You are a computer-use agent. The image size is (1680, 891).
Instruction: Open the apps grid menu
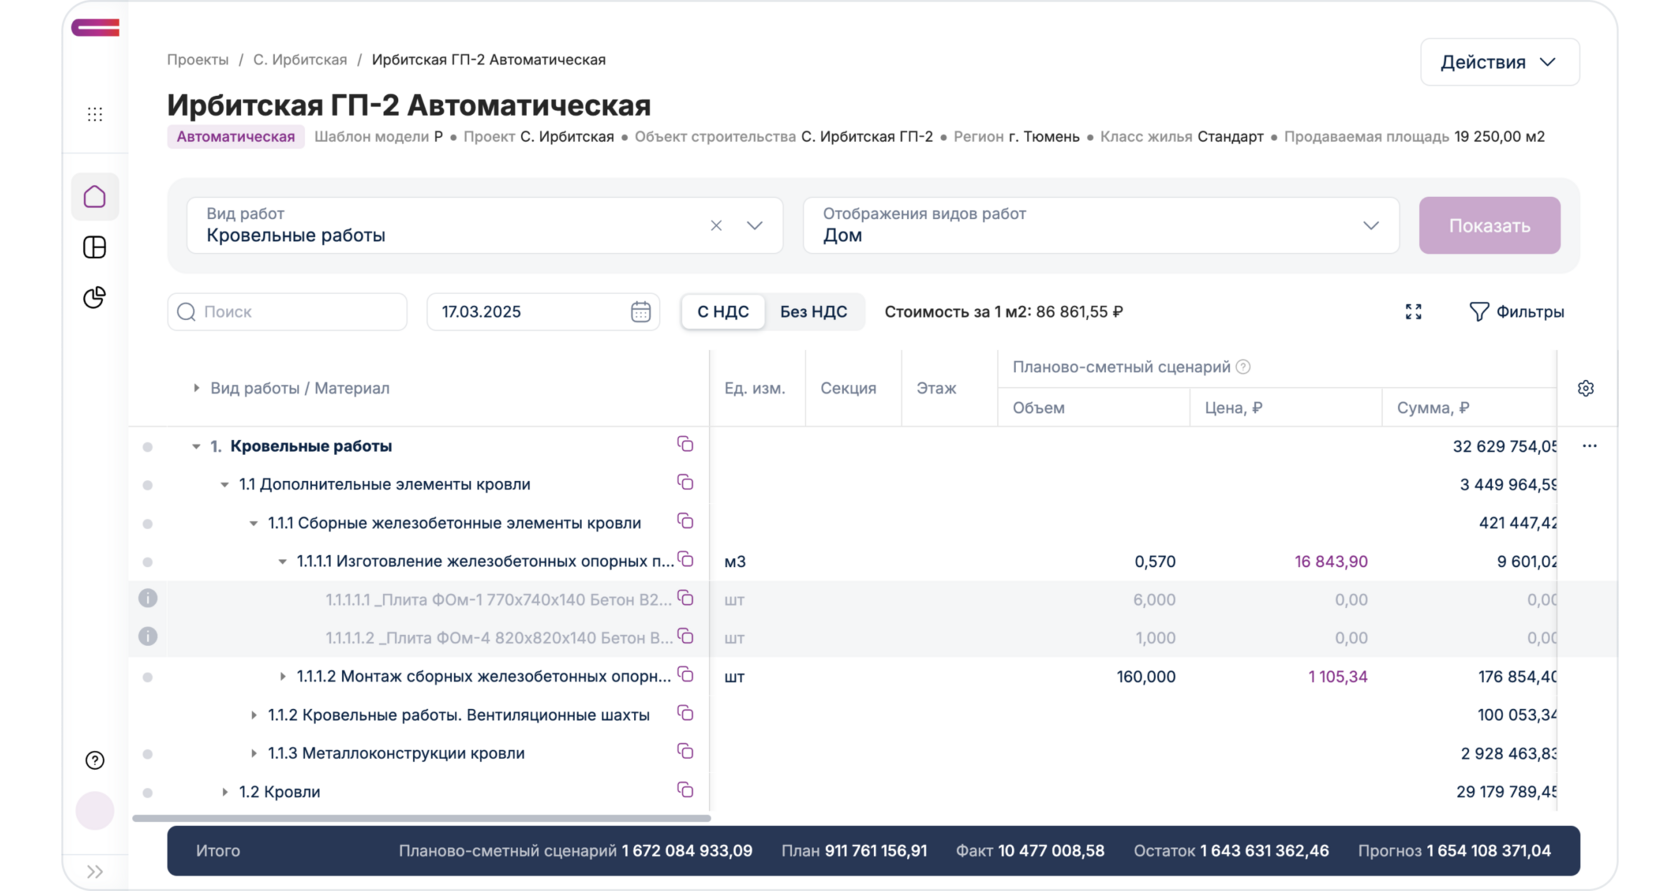[x=95, y=114]
